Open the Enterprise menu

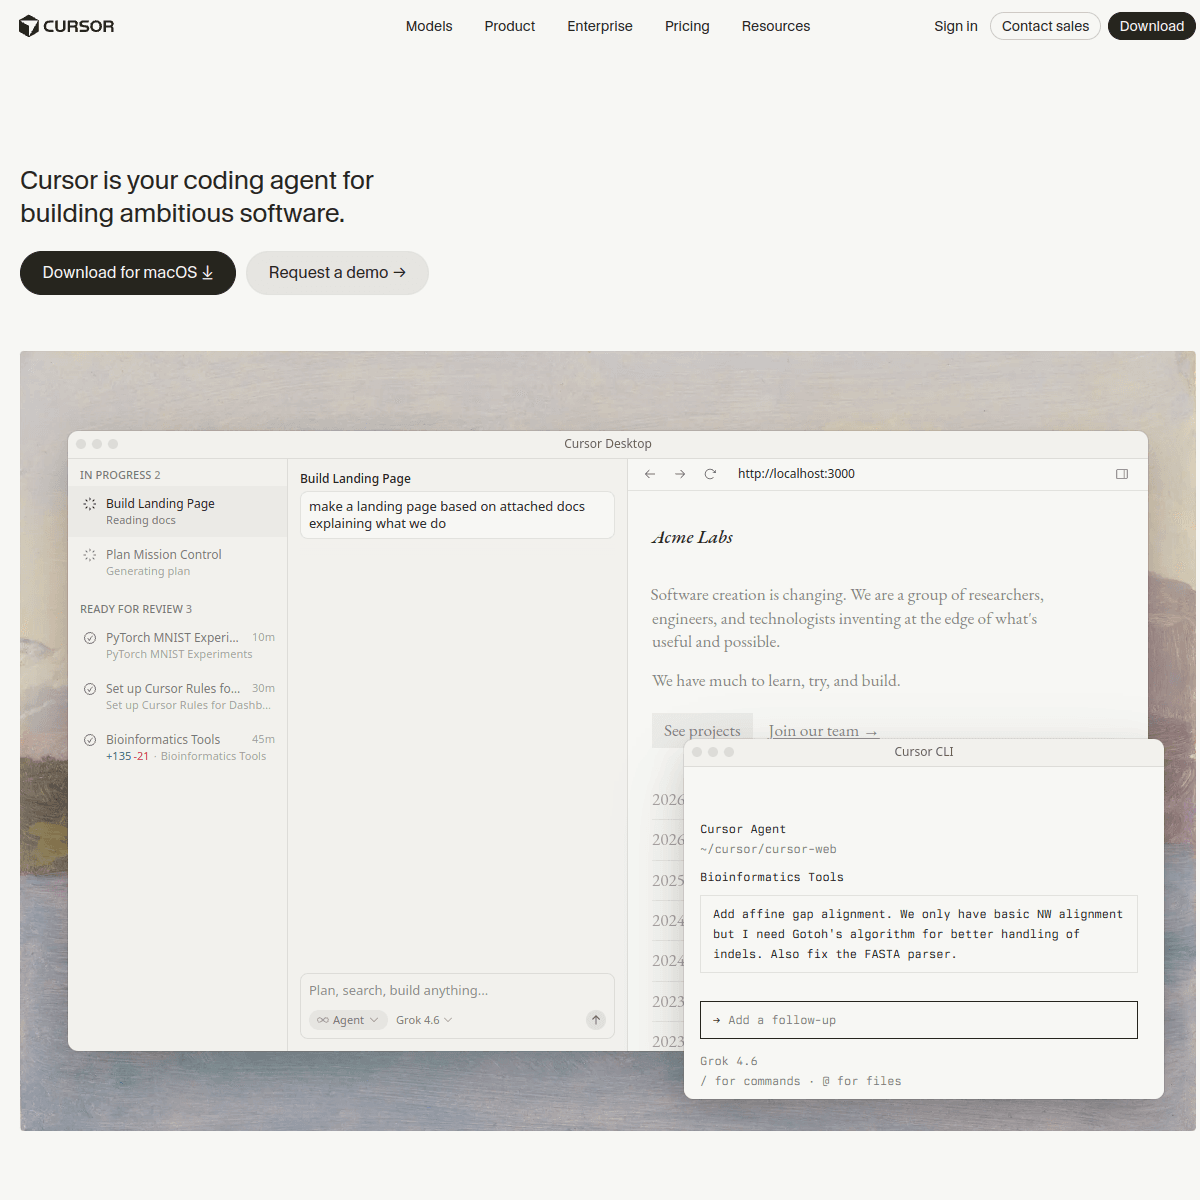pyautogui.click(x=600, y=26)
